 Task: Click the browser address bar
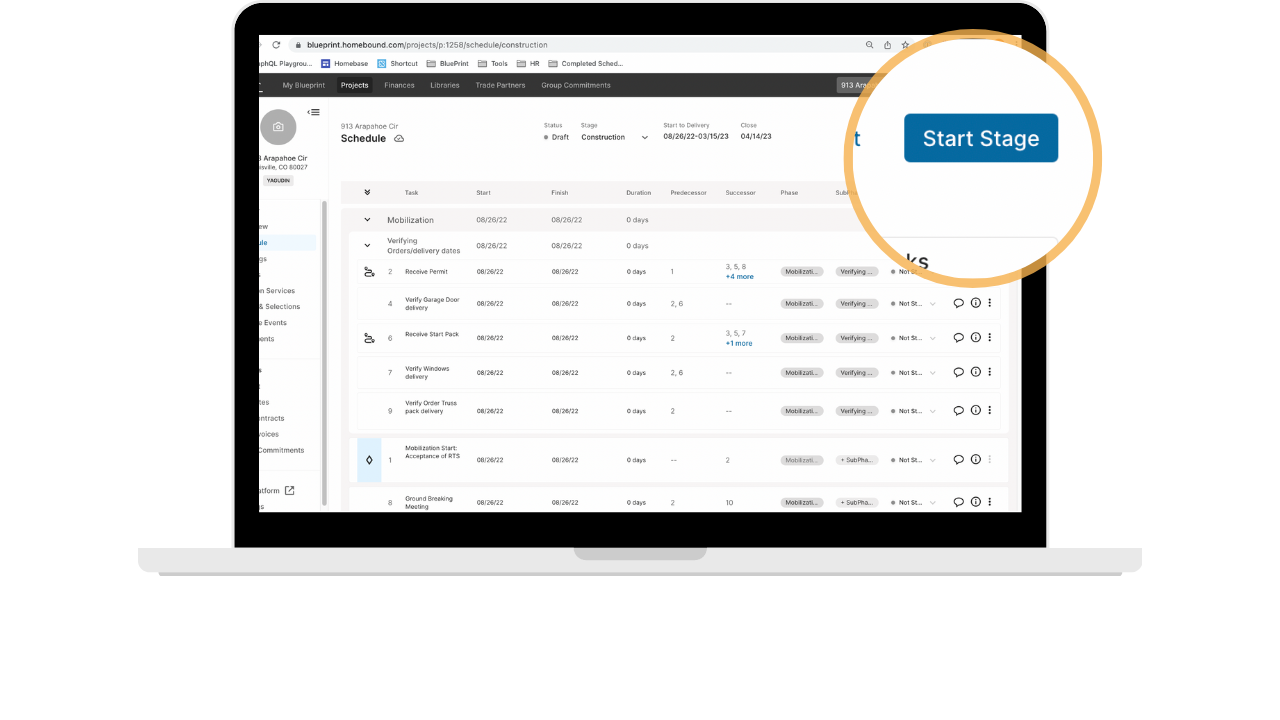pyautogui.click(x=580, y=45)
